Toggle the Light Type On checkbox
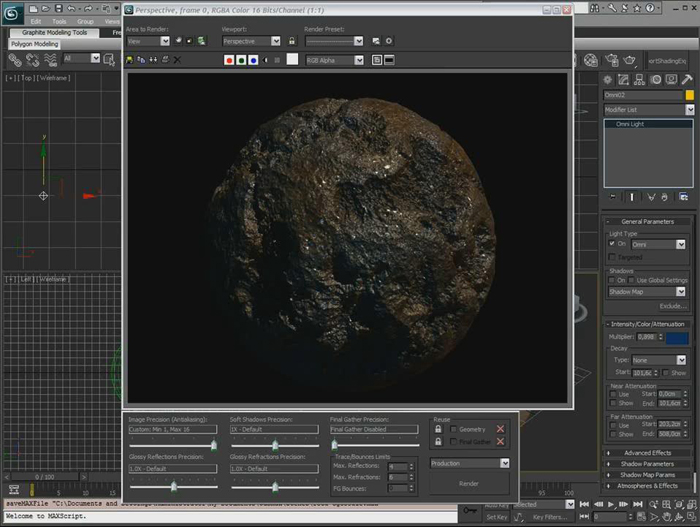 click(612, 243)
